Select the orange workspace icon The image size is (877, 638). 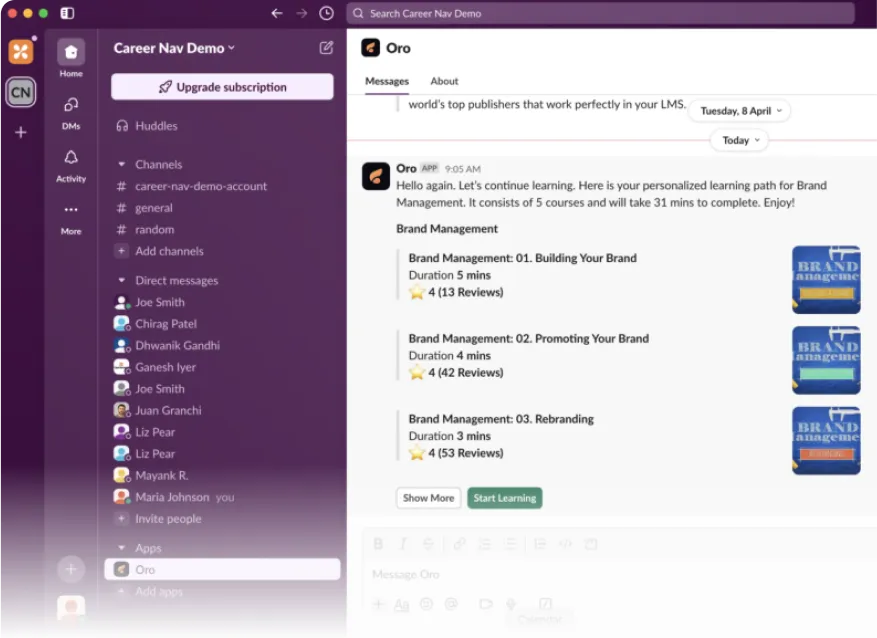pyautogui.click(x=21, y=52)
